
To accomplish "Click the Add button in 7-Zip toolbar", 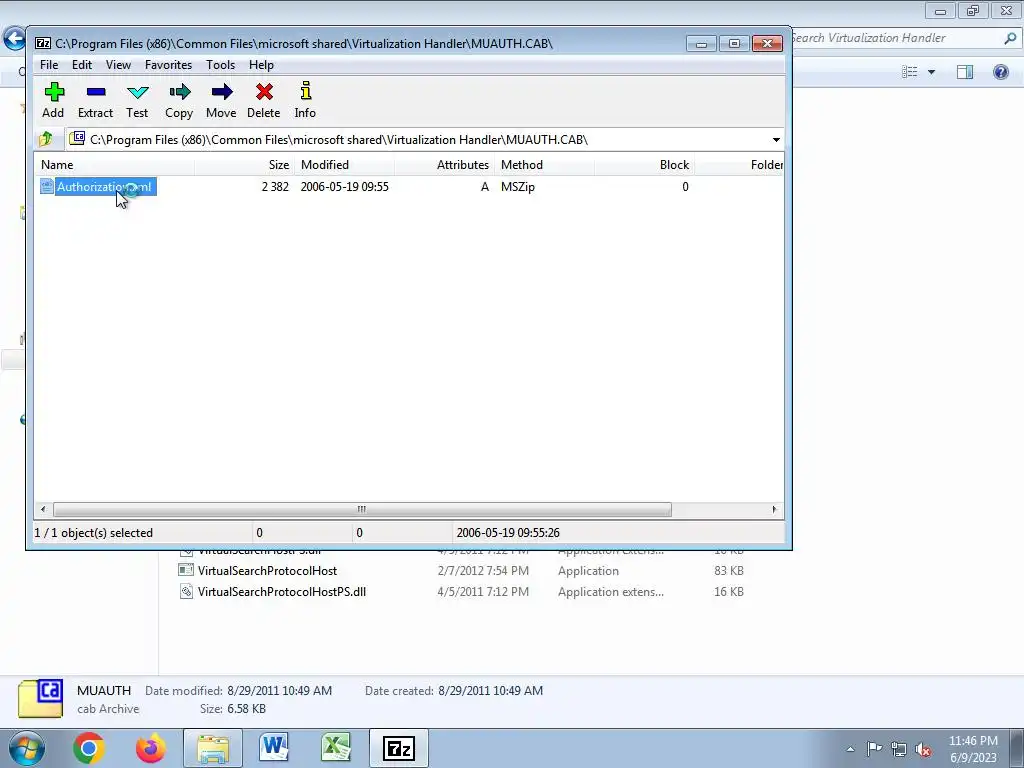I will pyautogui.click(x=54, y=101).
